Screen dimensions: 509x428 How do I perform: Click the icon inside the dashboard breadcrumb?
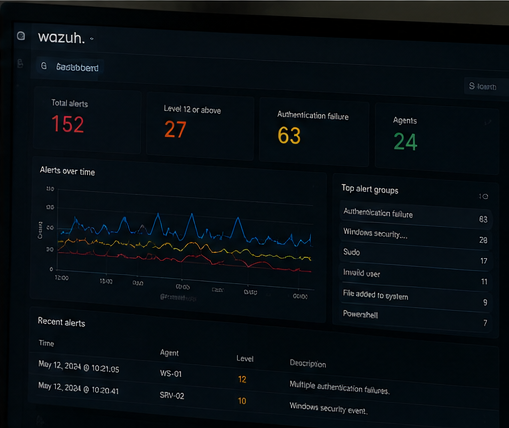[44, 66]
